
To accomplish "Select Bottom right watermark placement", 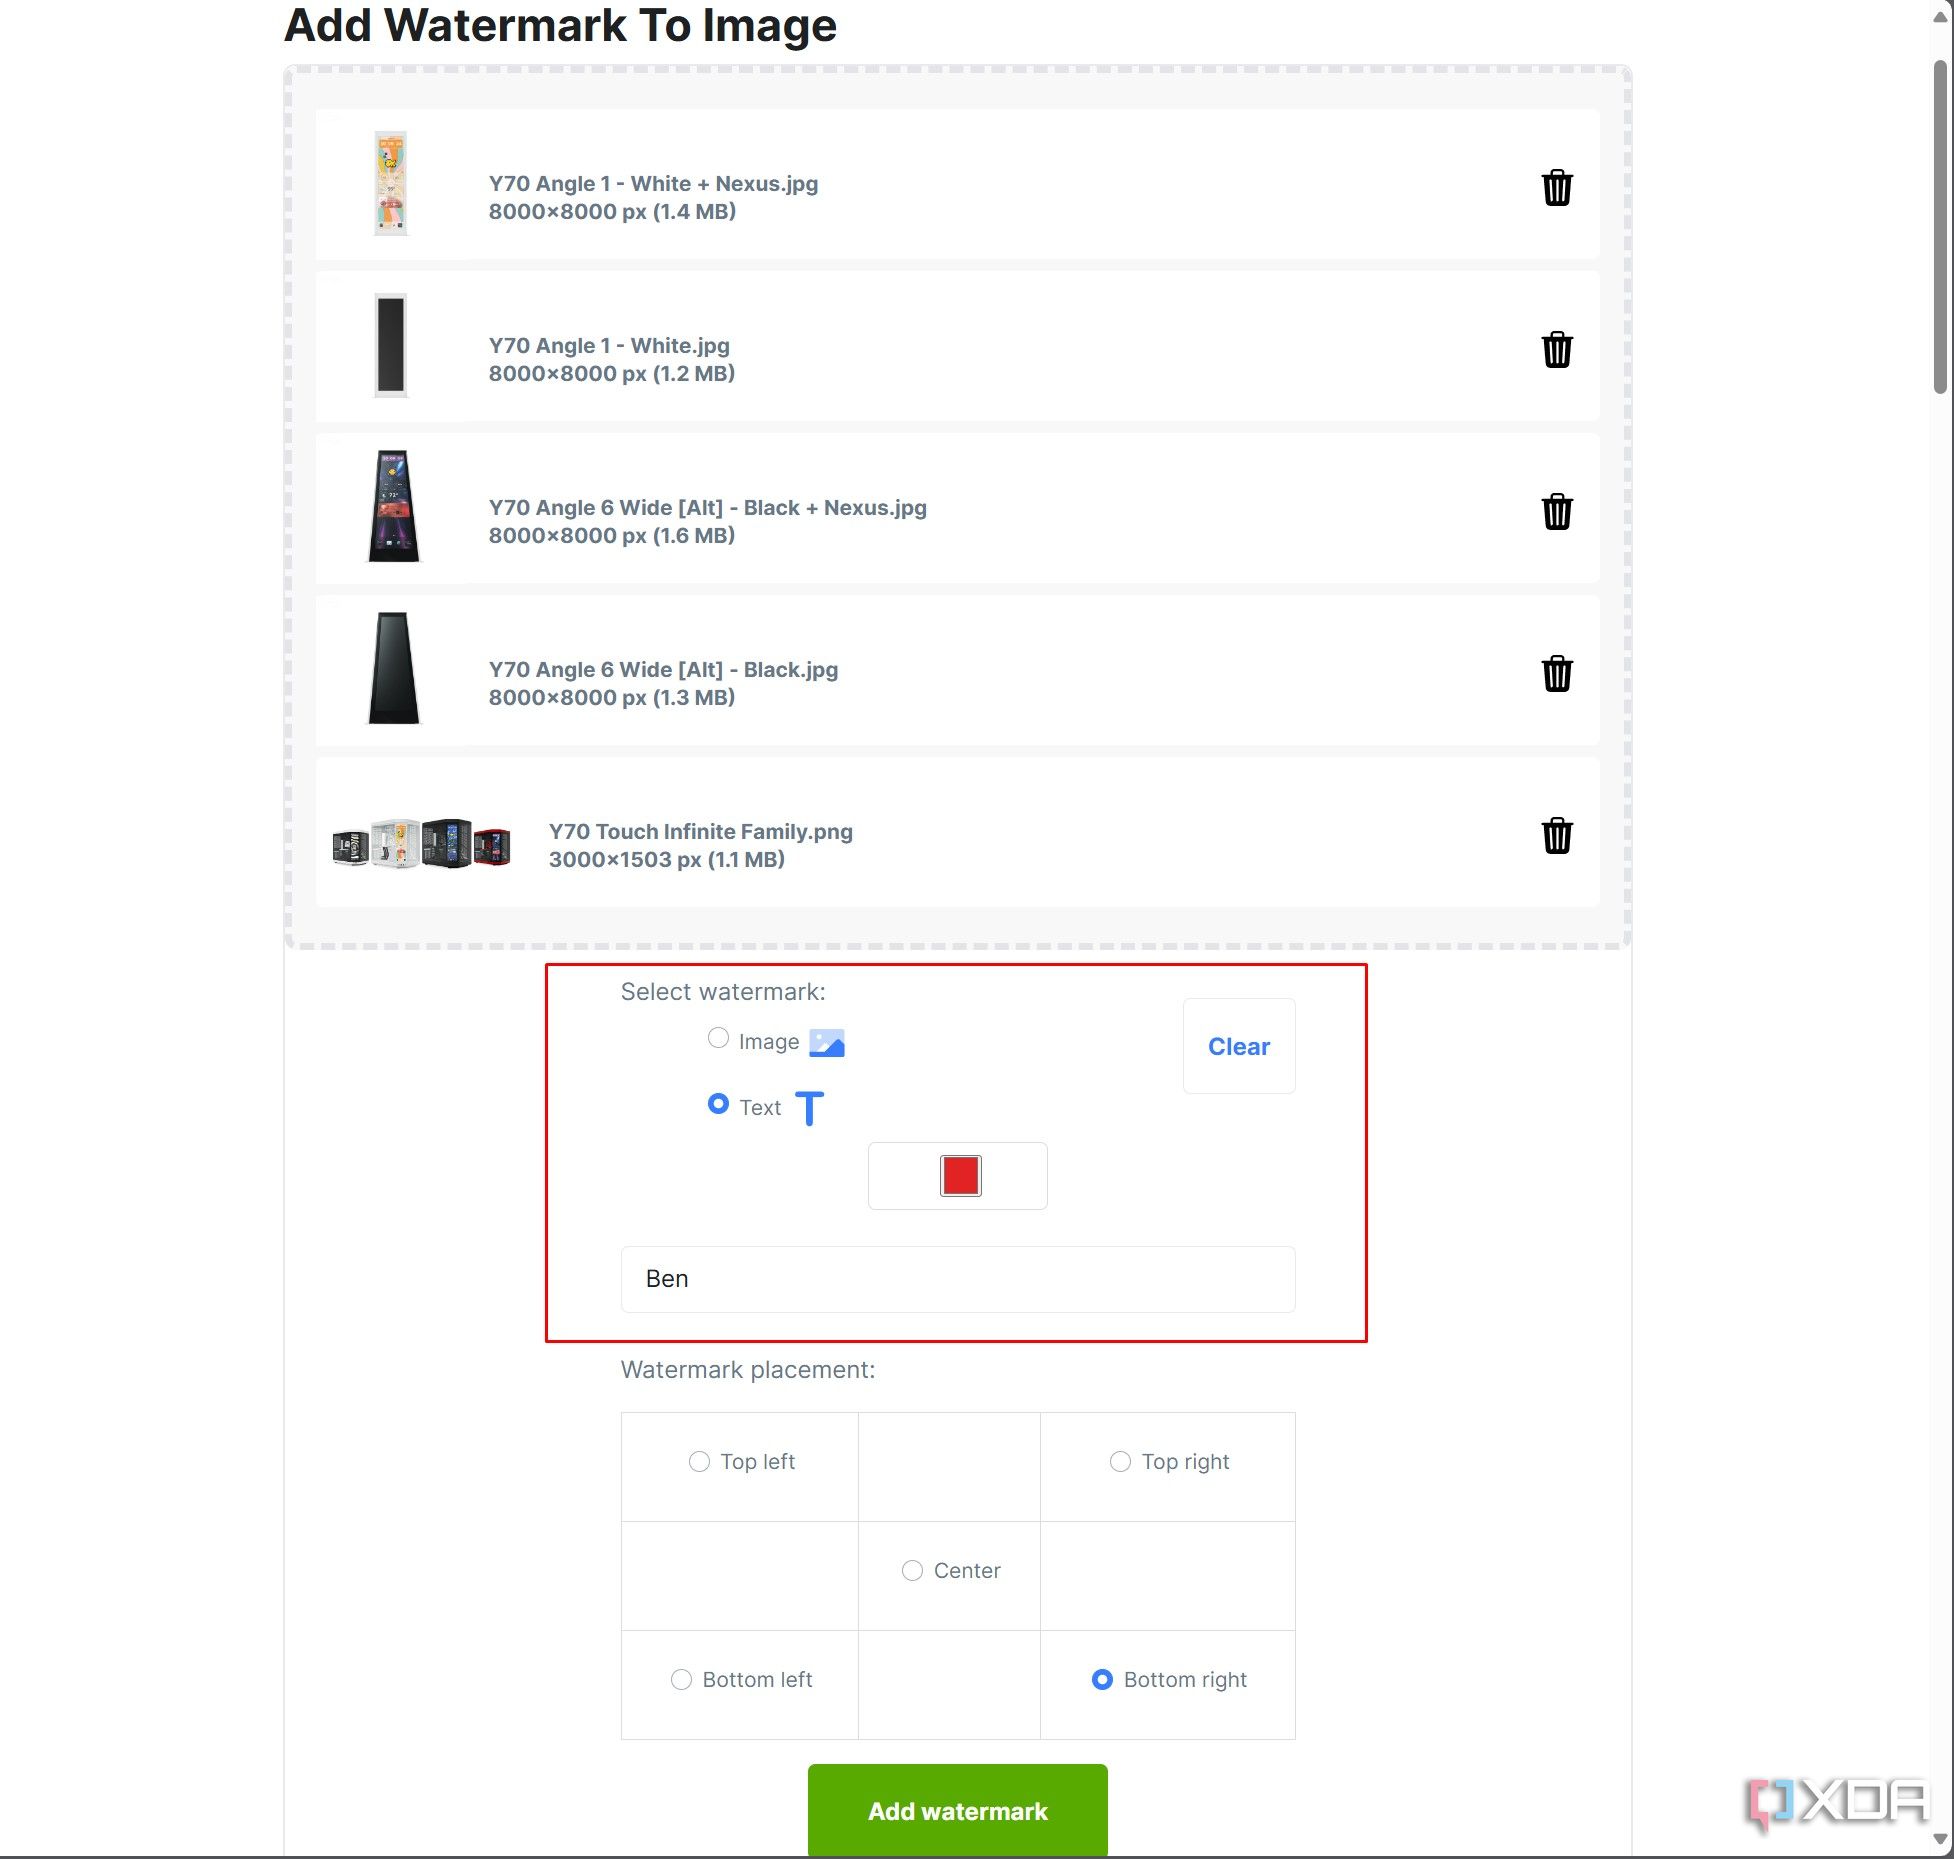I will pos(1101,1678).
